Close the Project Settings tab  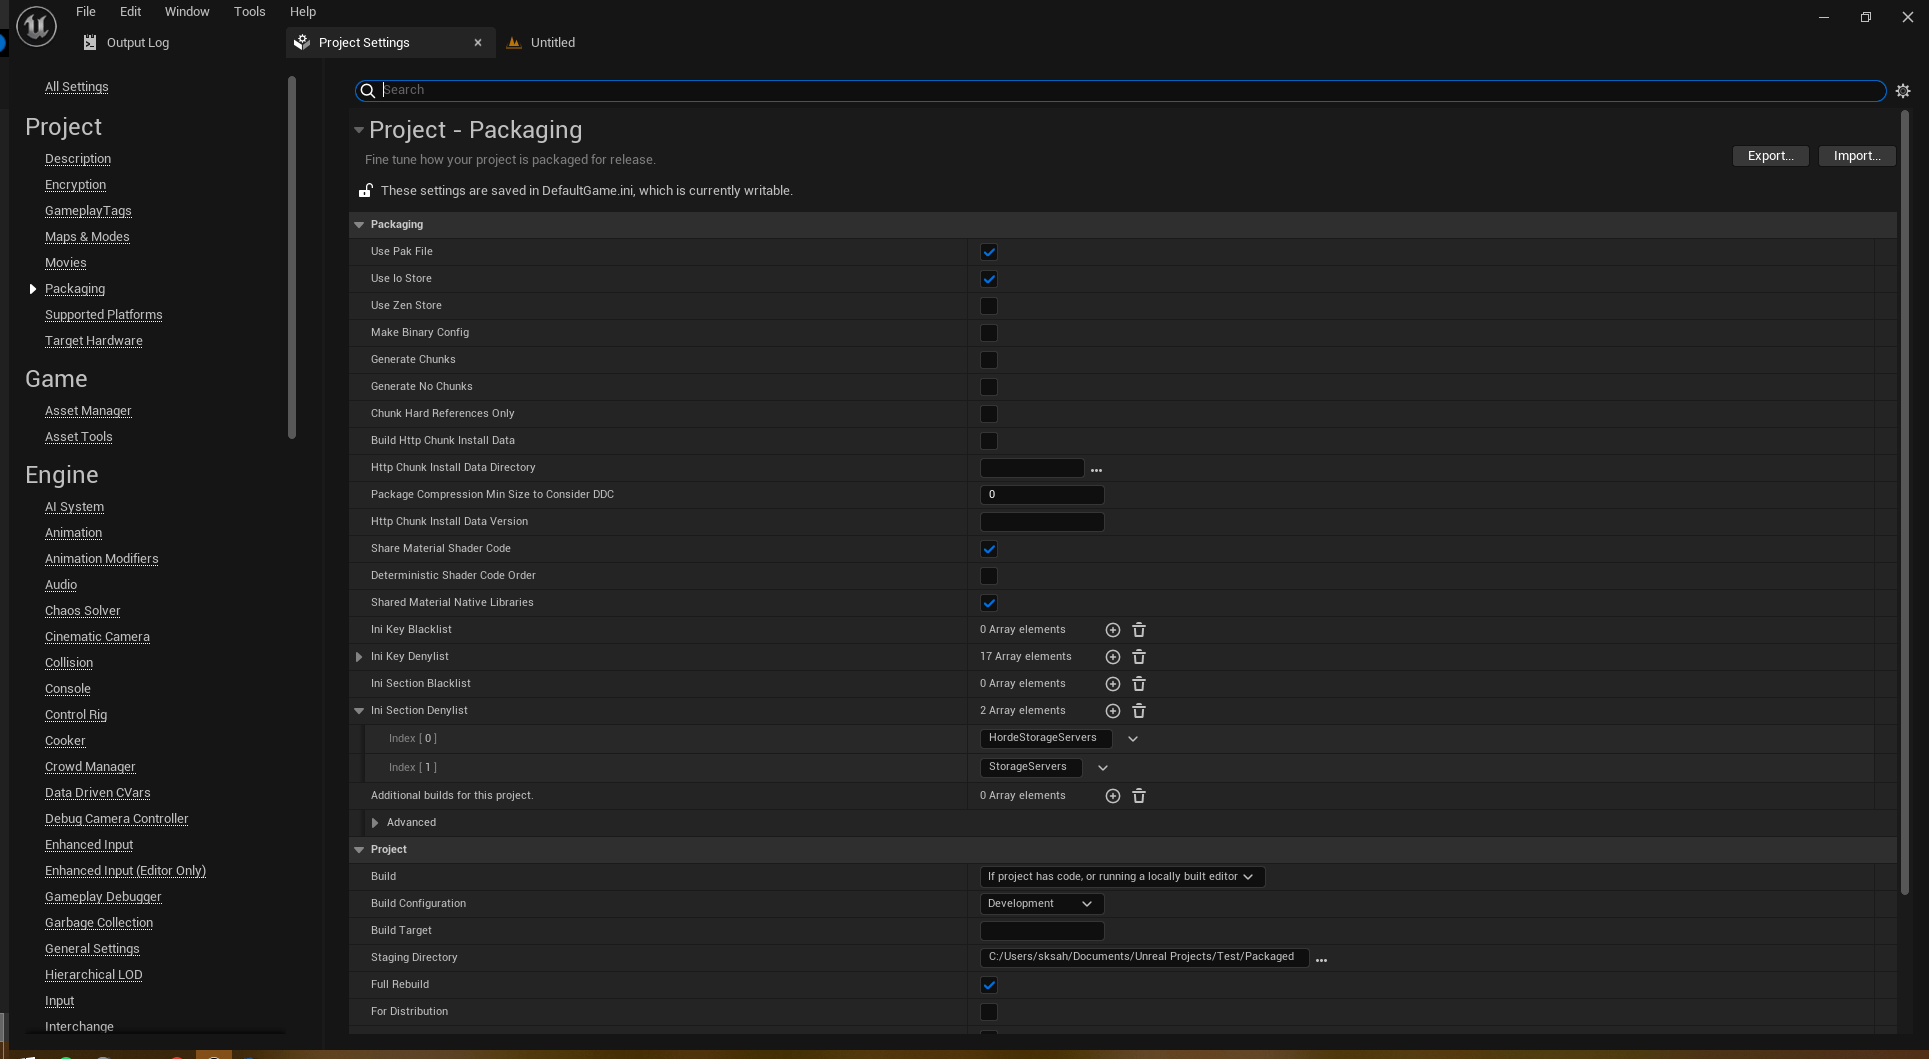[478, 42]
